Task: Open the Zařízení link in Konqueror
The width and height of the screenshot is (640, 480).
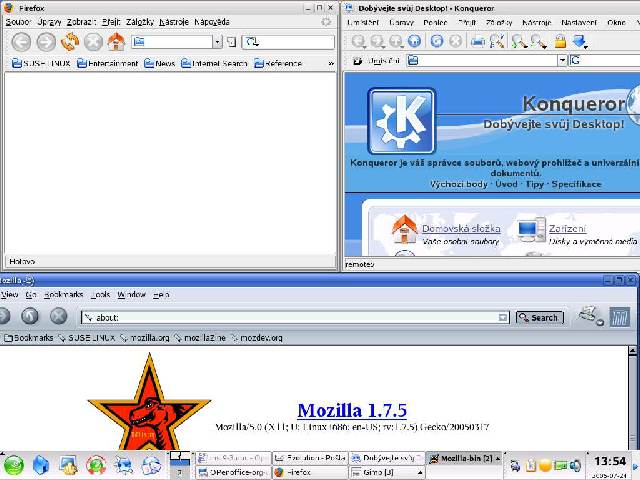Action: coord(567,229)
